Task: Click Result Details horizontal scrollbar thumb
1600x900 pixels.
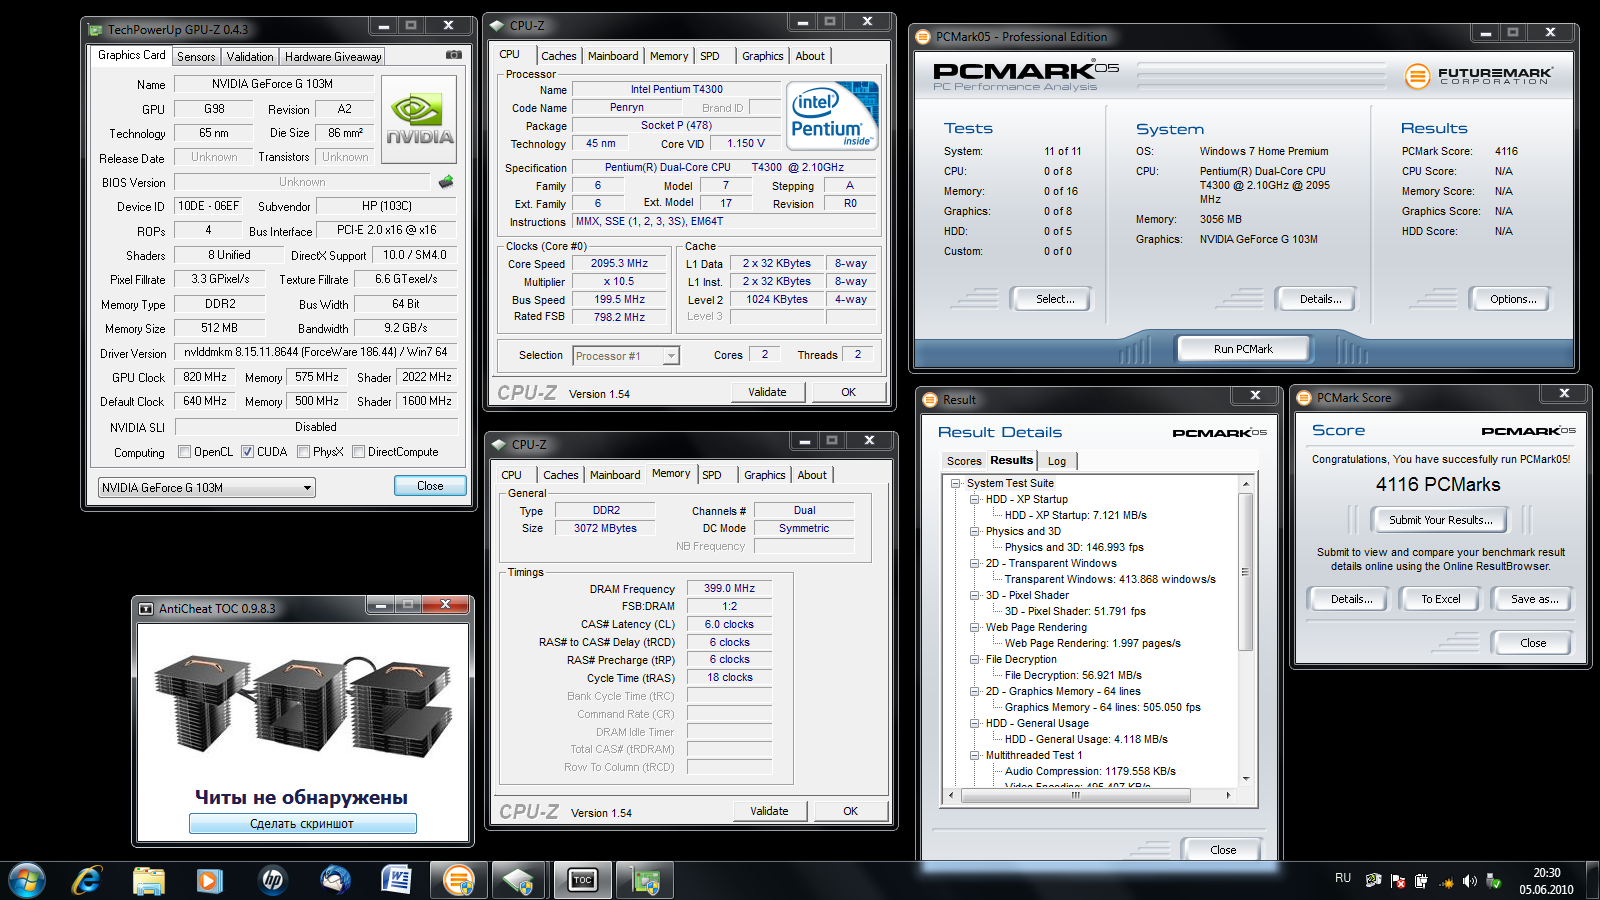Action: click(1075, 796)
